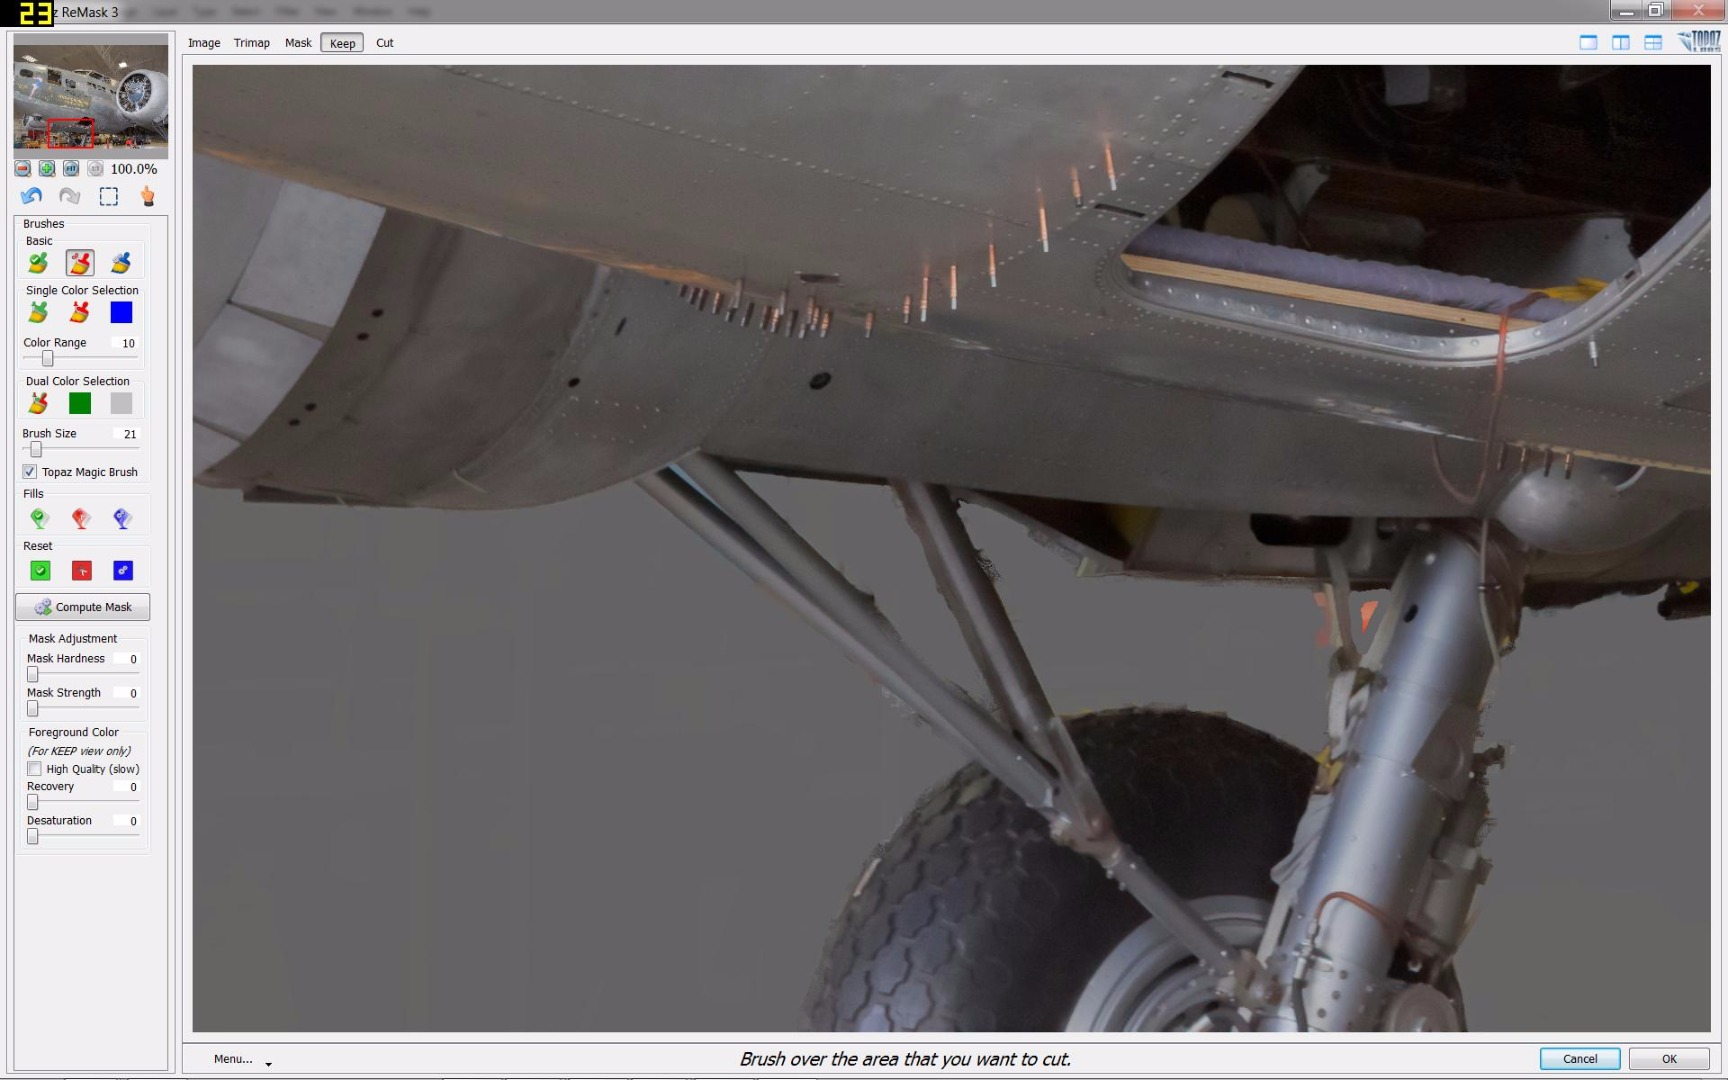Image resolution: width=1728 pixels, height=1080 pixels.
Task: Click the gray dual color swatch
Action: (121, 403)
